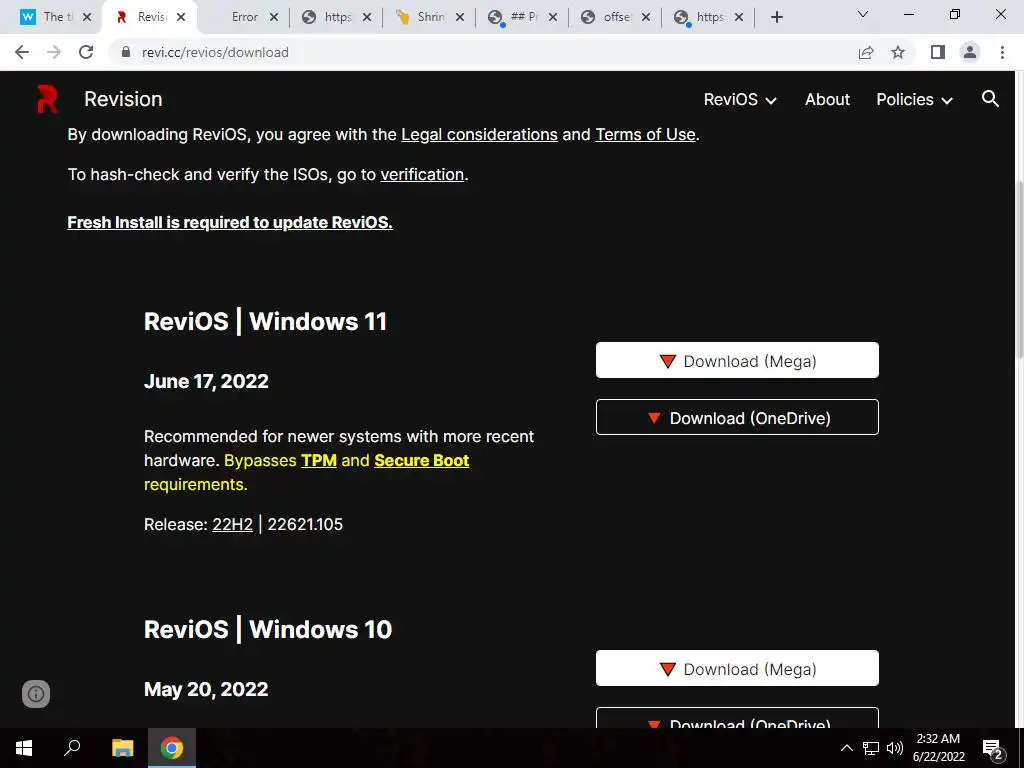This screenshot has height=768, width=1024.
Task: Open the Chrome three-dot menu
Action: click(x=1002, y=52)
